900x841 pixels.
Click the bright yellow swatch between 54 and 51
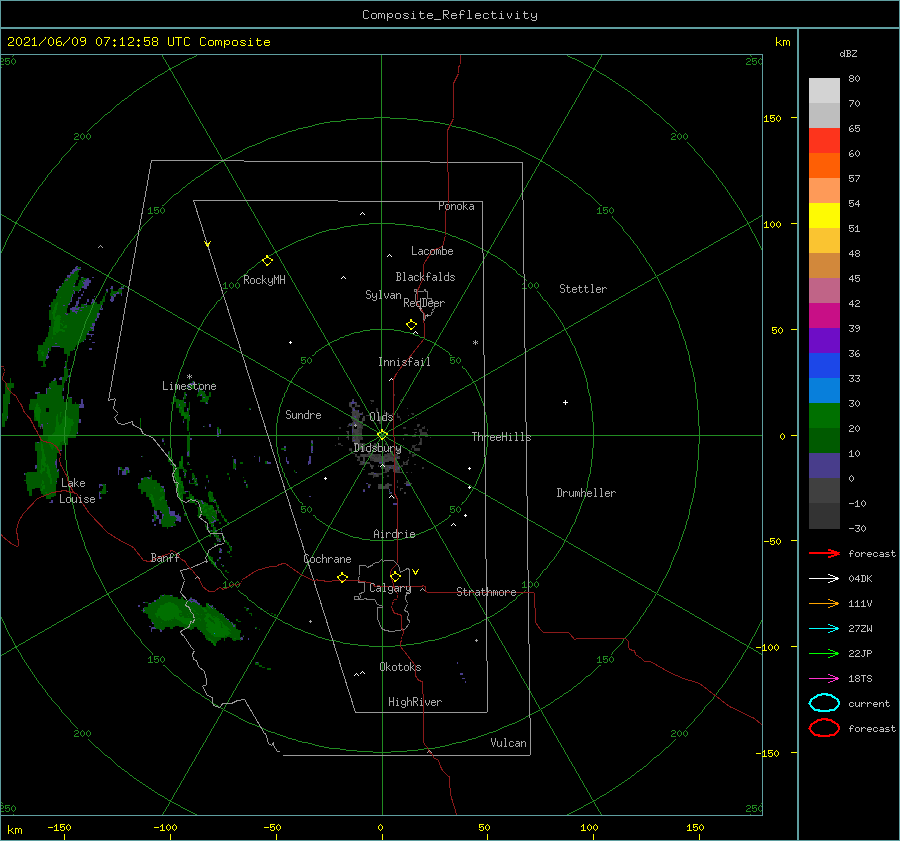[824, 216]
